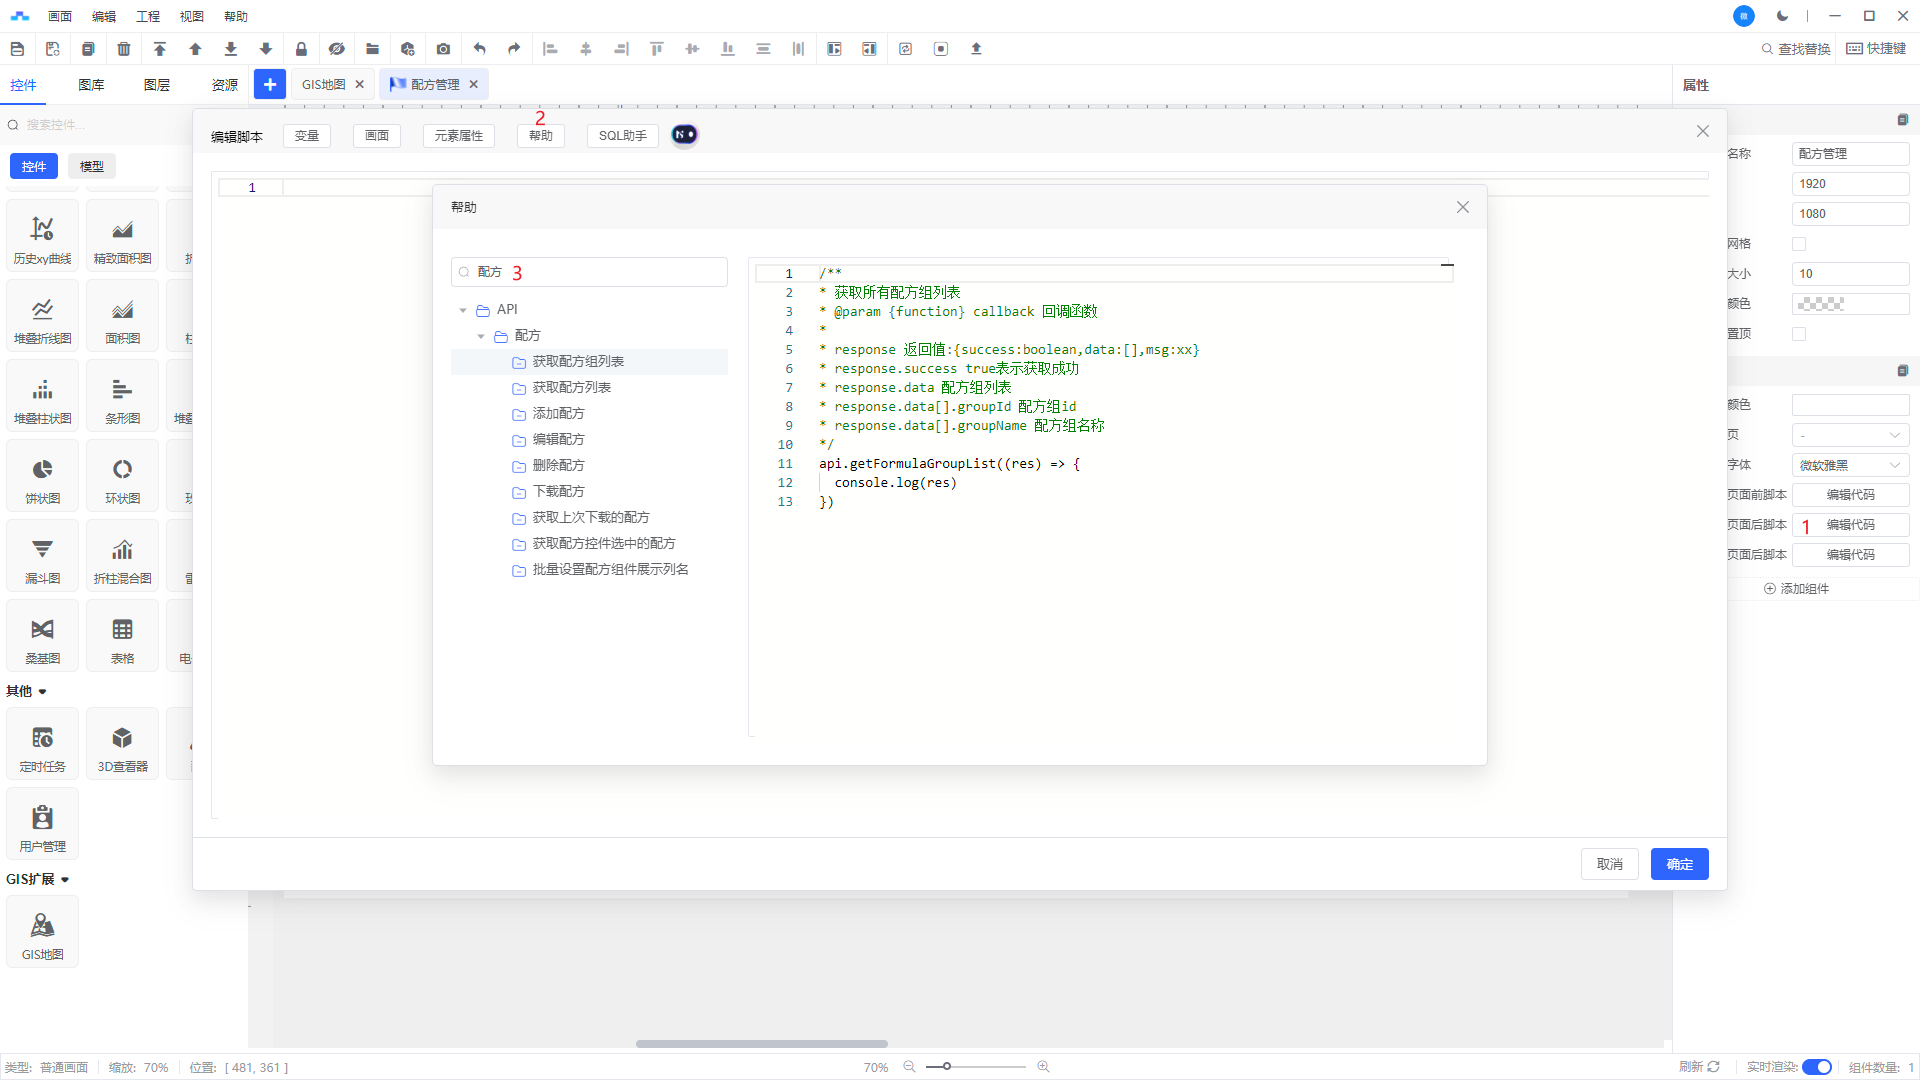
Task: Click the hide-element eye icon in toolbar
Action: click(x=337, y=49)
